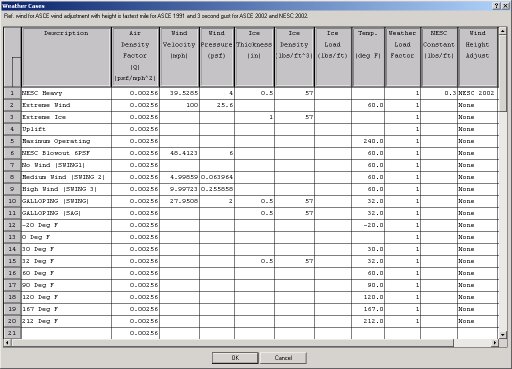Screen dimensions: 512x369
Task: Select row header number 1
Action: click(12, 93)
